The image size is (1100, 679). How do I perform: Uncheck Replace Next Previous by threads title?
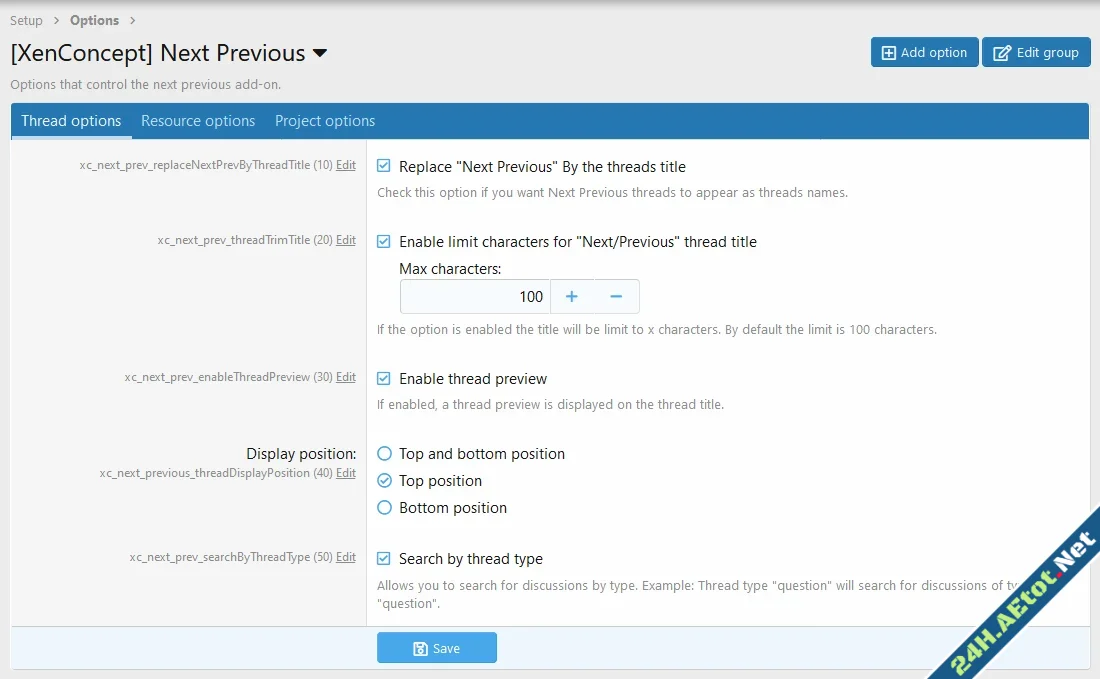tap(384, 167)
